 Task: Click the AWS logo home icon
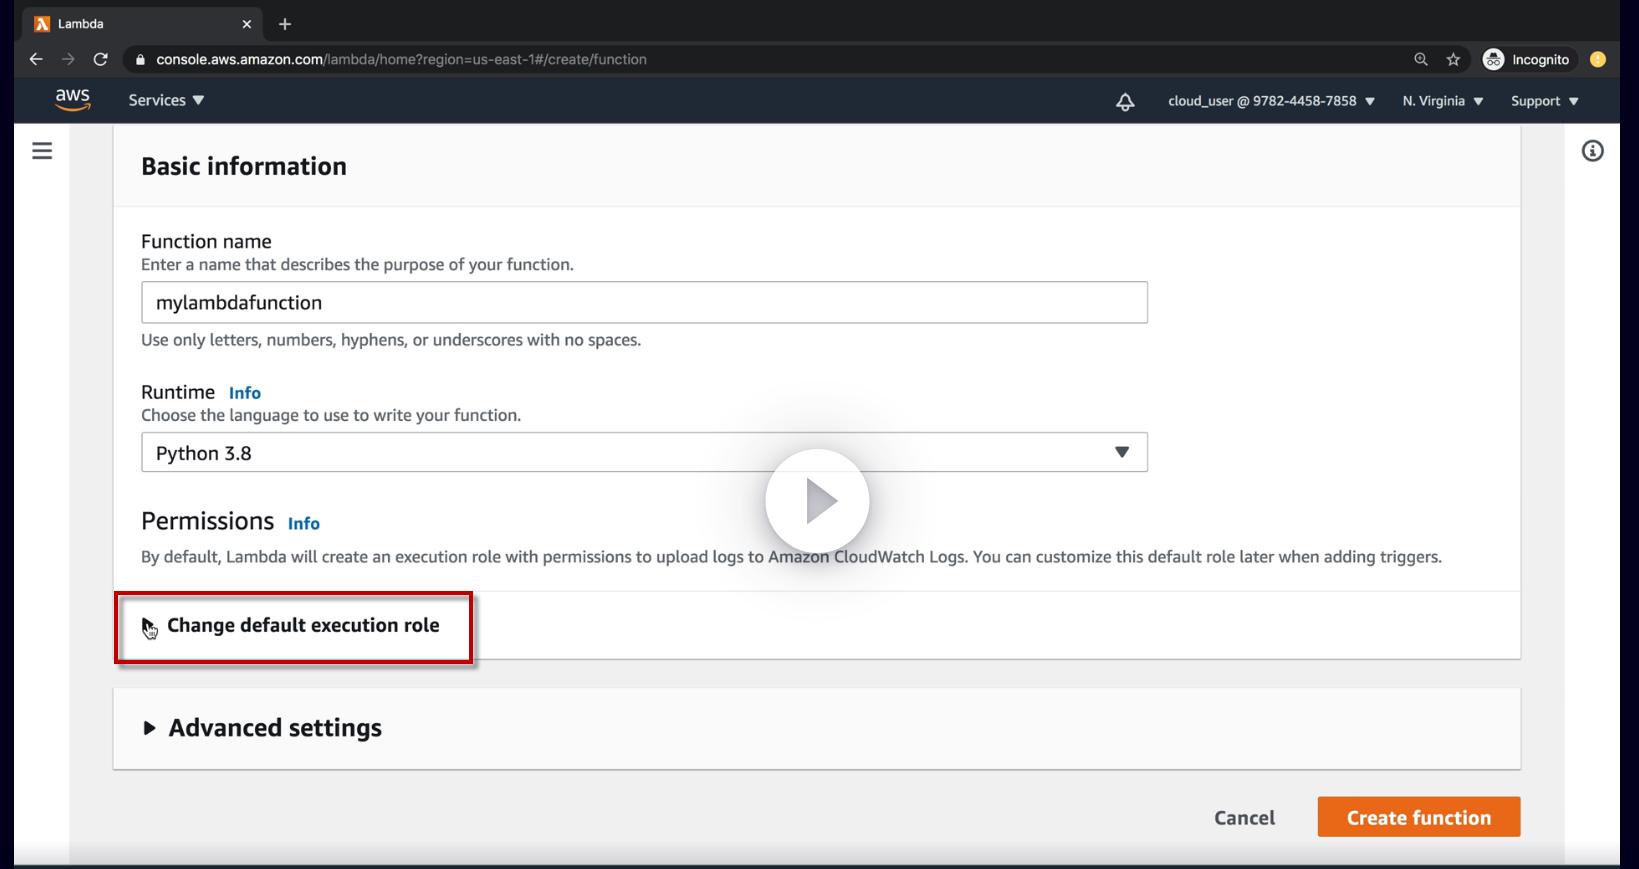pos(73,100)
